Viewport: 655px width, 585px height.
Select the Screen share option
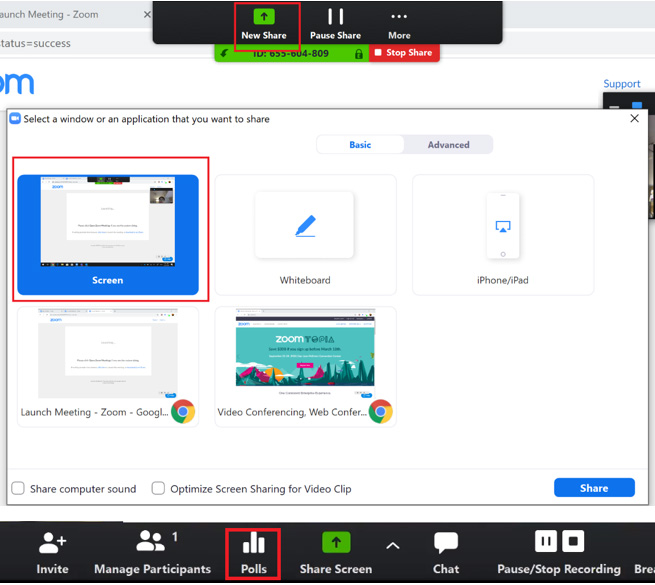108,235
